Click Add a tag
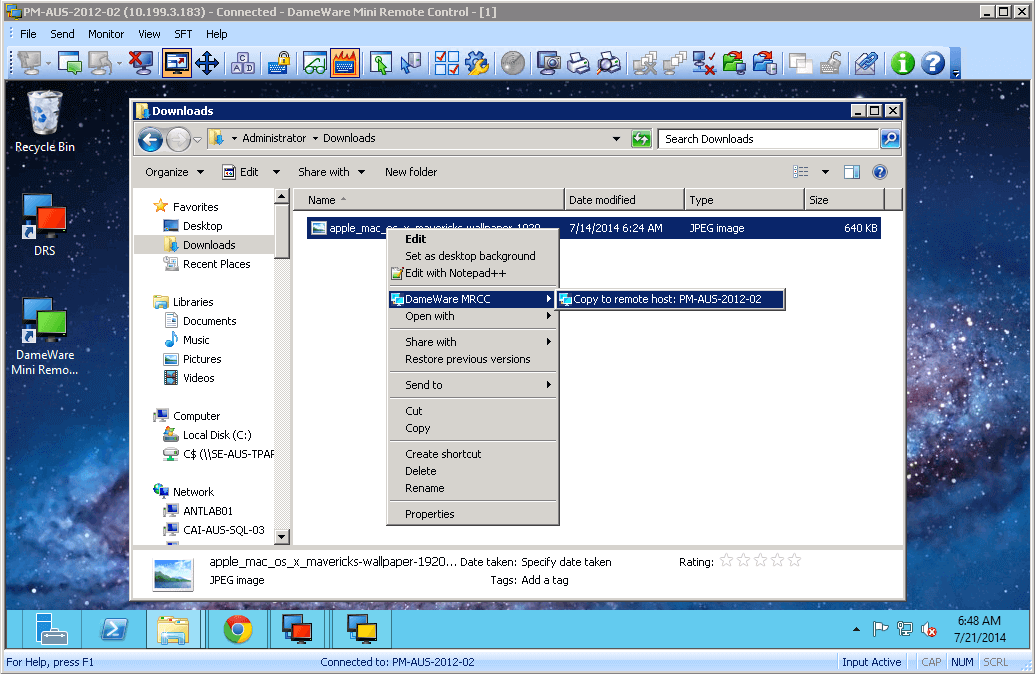 tap(545, 580)
